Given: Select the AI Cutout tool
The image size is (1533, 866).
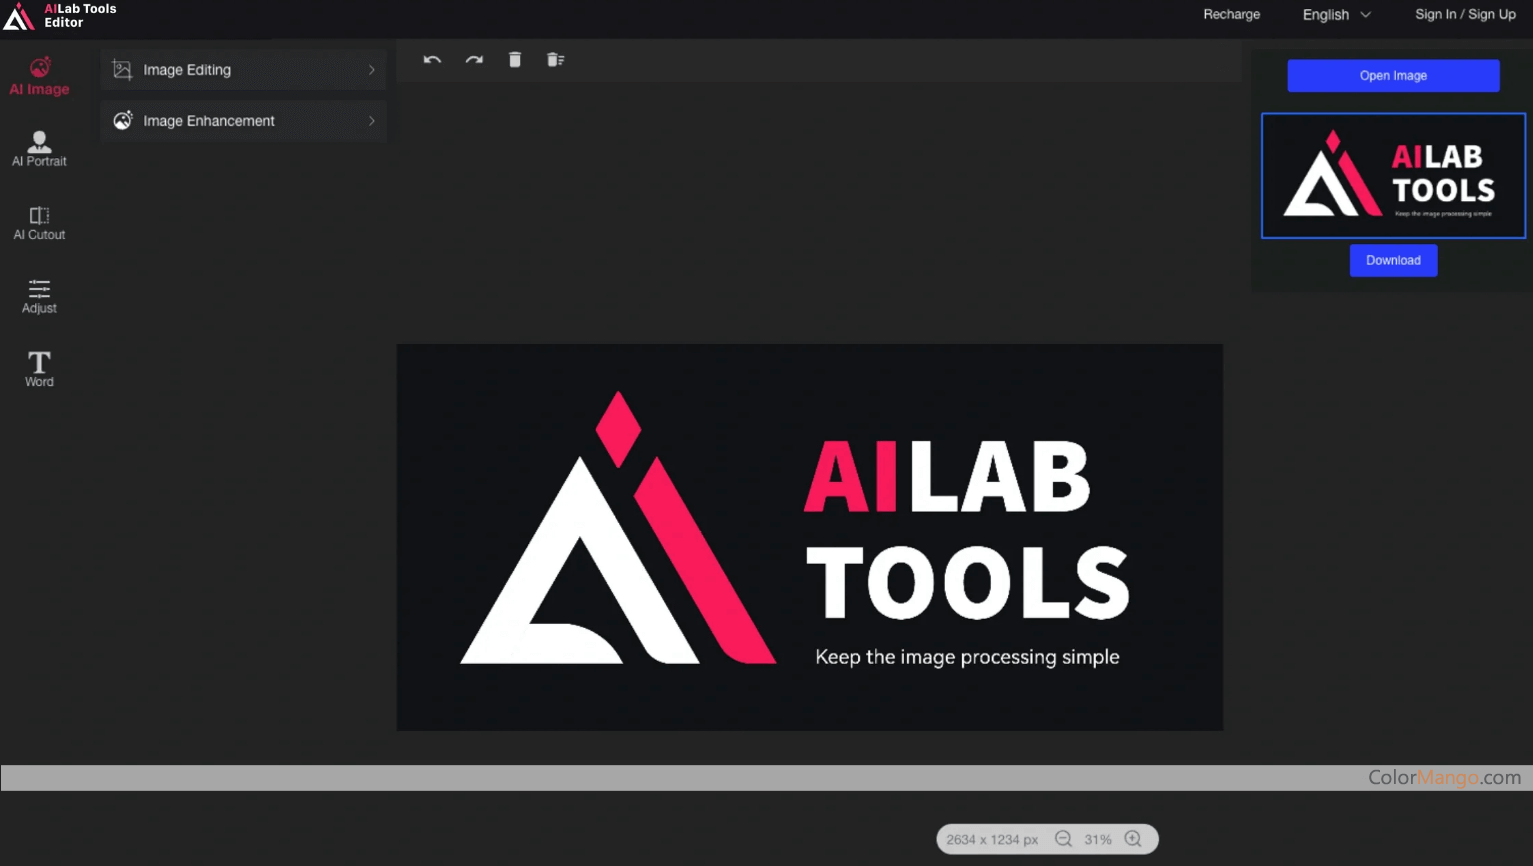Looking at the screenshot, I should click(x=39, y=222).
